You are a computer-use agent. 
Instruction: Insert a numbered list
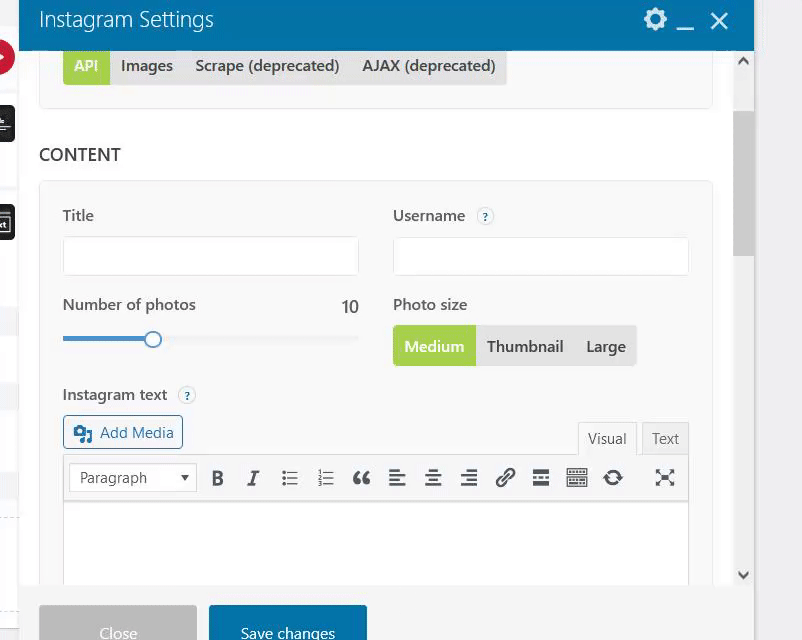click(326, 478)
